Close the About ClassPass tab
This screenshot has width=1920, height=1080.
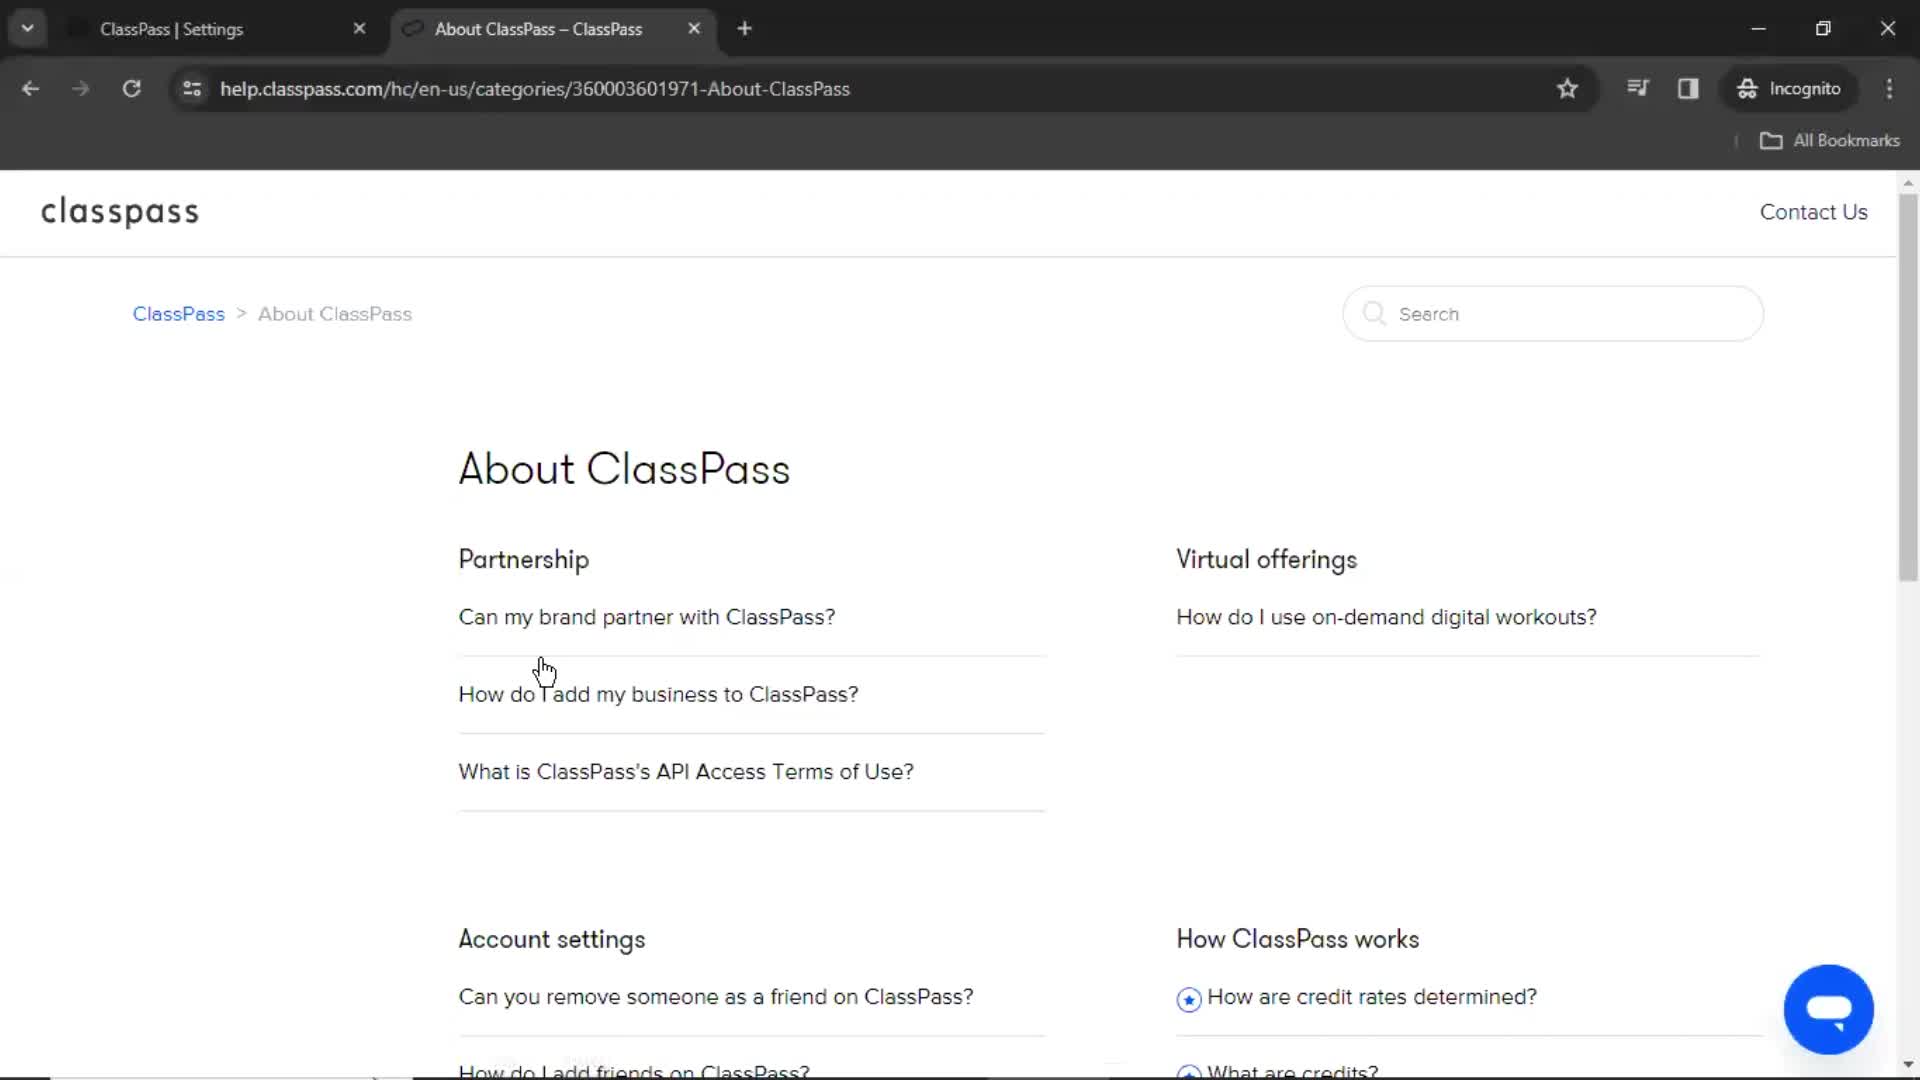[x=694, y=28]
